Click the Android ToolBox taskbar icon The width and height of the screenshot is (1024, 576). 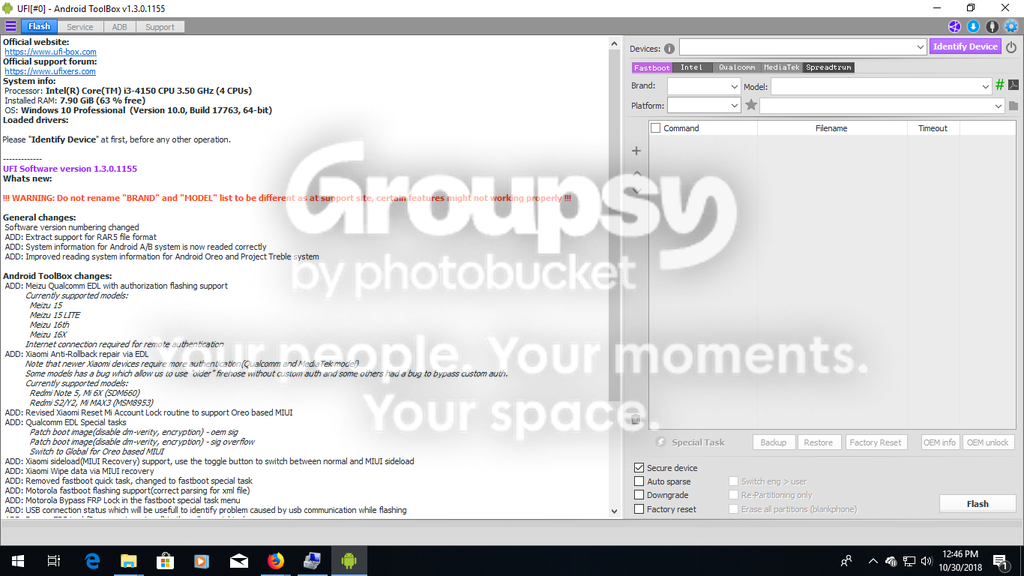349,560
